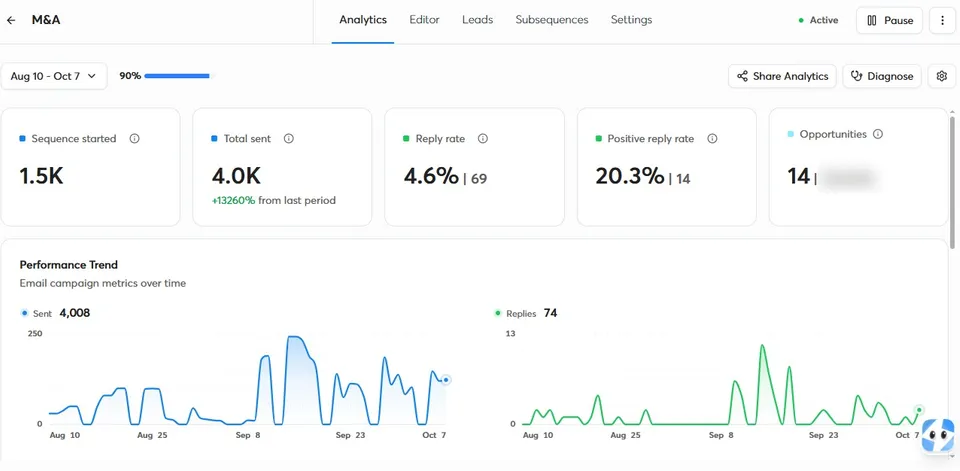Click the +13260% from last period text

274,200
